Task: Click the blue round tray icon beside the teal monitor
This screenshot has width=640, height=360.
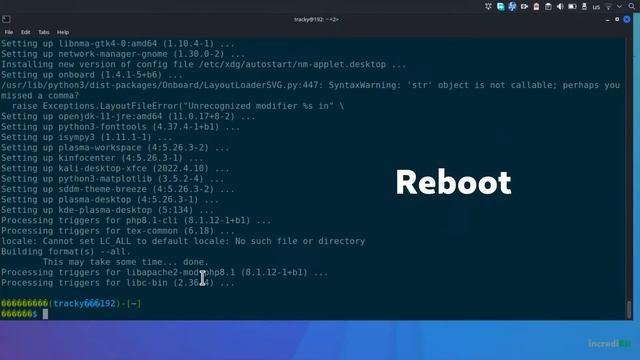Action: pyautogui.click(x=512, y=7)
